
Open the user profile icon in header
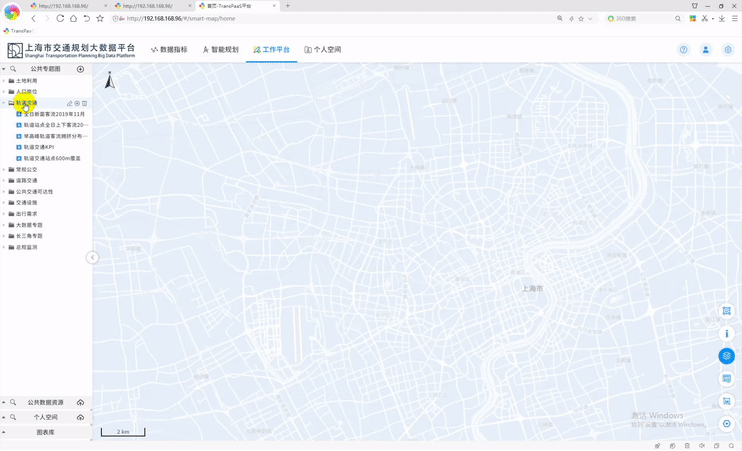706,49
